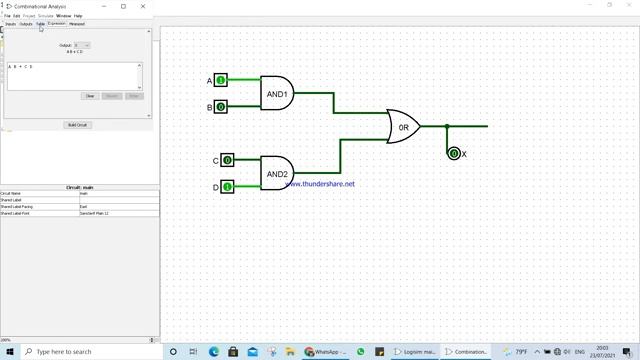Click the taskbar search box
640x360 pixels.
pos(92,351)
